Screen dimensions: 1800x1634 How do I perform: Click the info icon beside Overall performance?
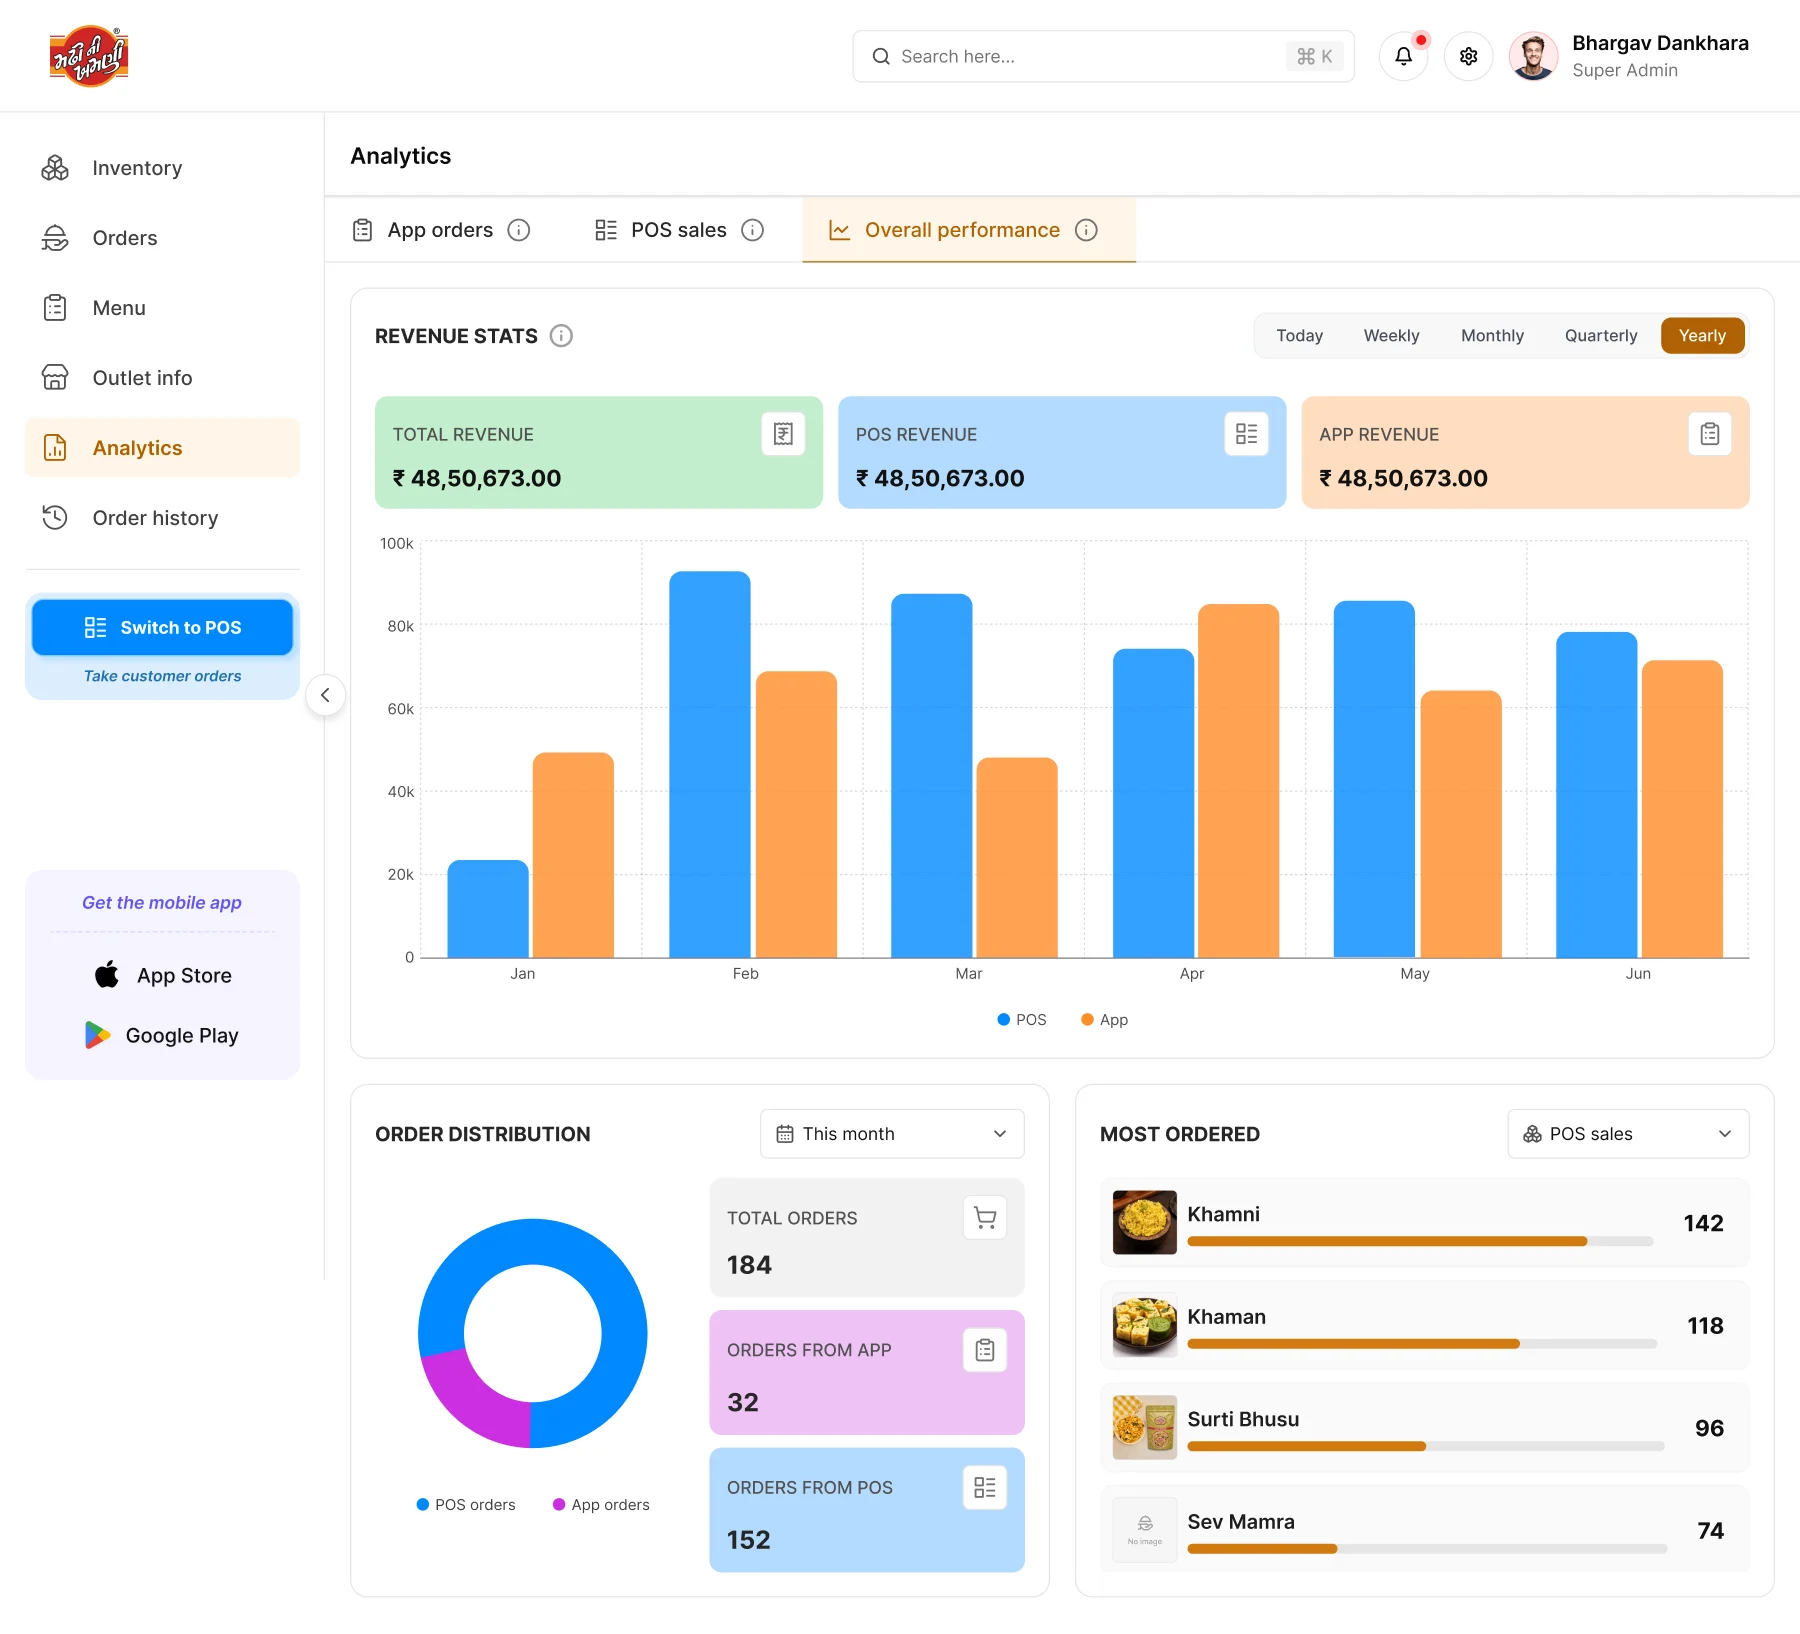(x=1086, y=230)
